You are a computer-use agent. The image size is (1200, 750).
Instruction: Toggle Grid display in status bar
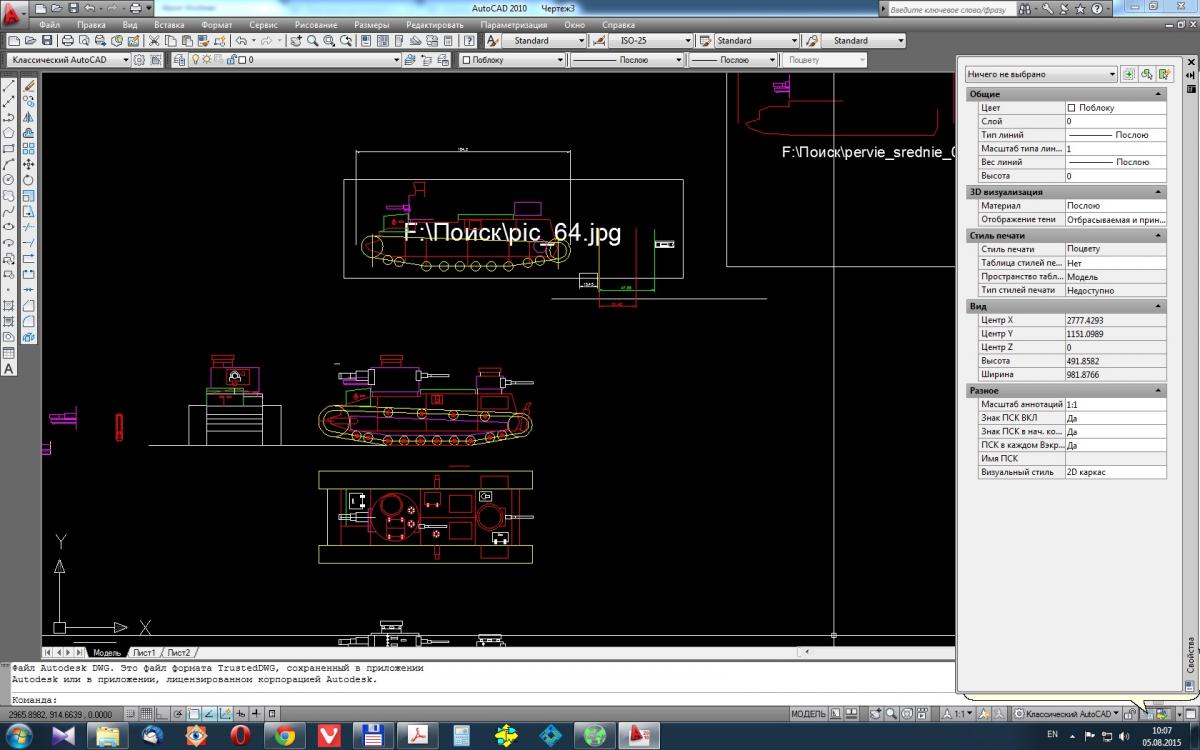click(x=147, y=714)
